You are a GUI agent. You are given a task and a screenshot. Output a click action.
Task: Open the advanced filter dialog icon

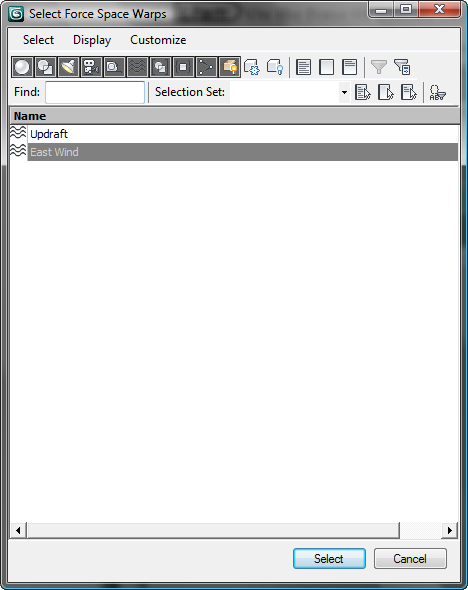pos(402,67)
